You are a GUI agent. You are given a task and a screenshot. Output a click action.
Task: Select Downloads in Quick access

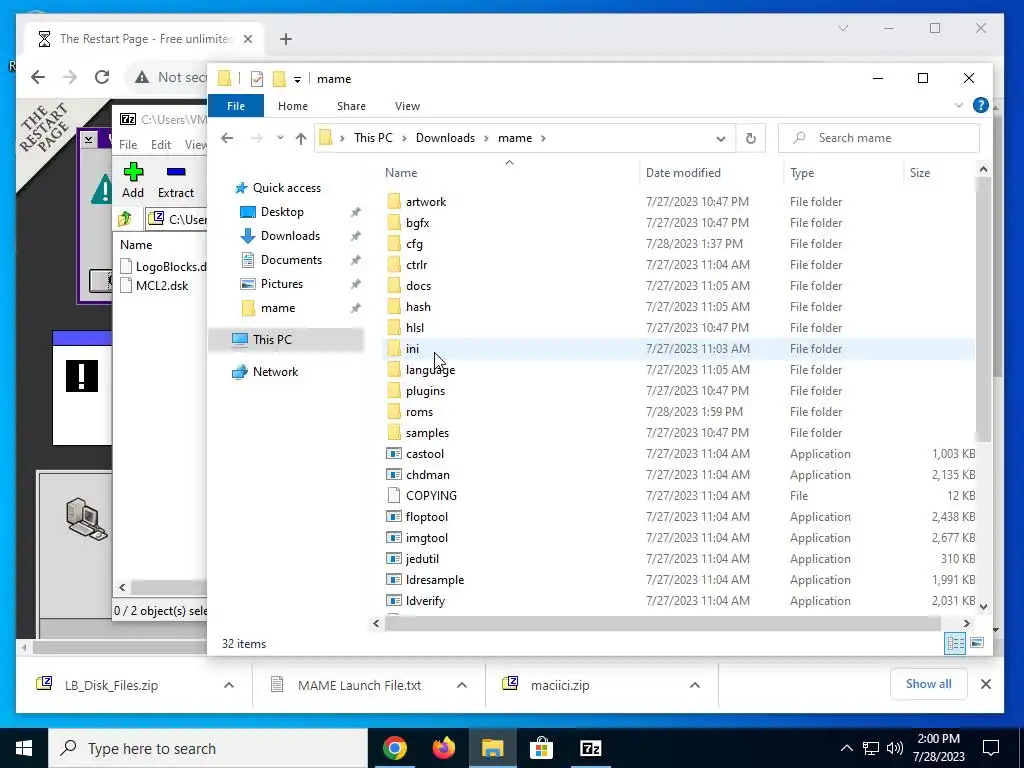tap(290, 236)
